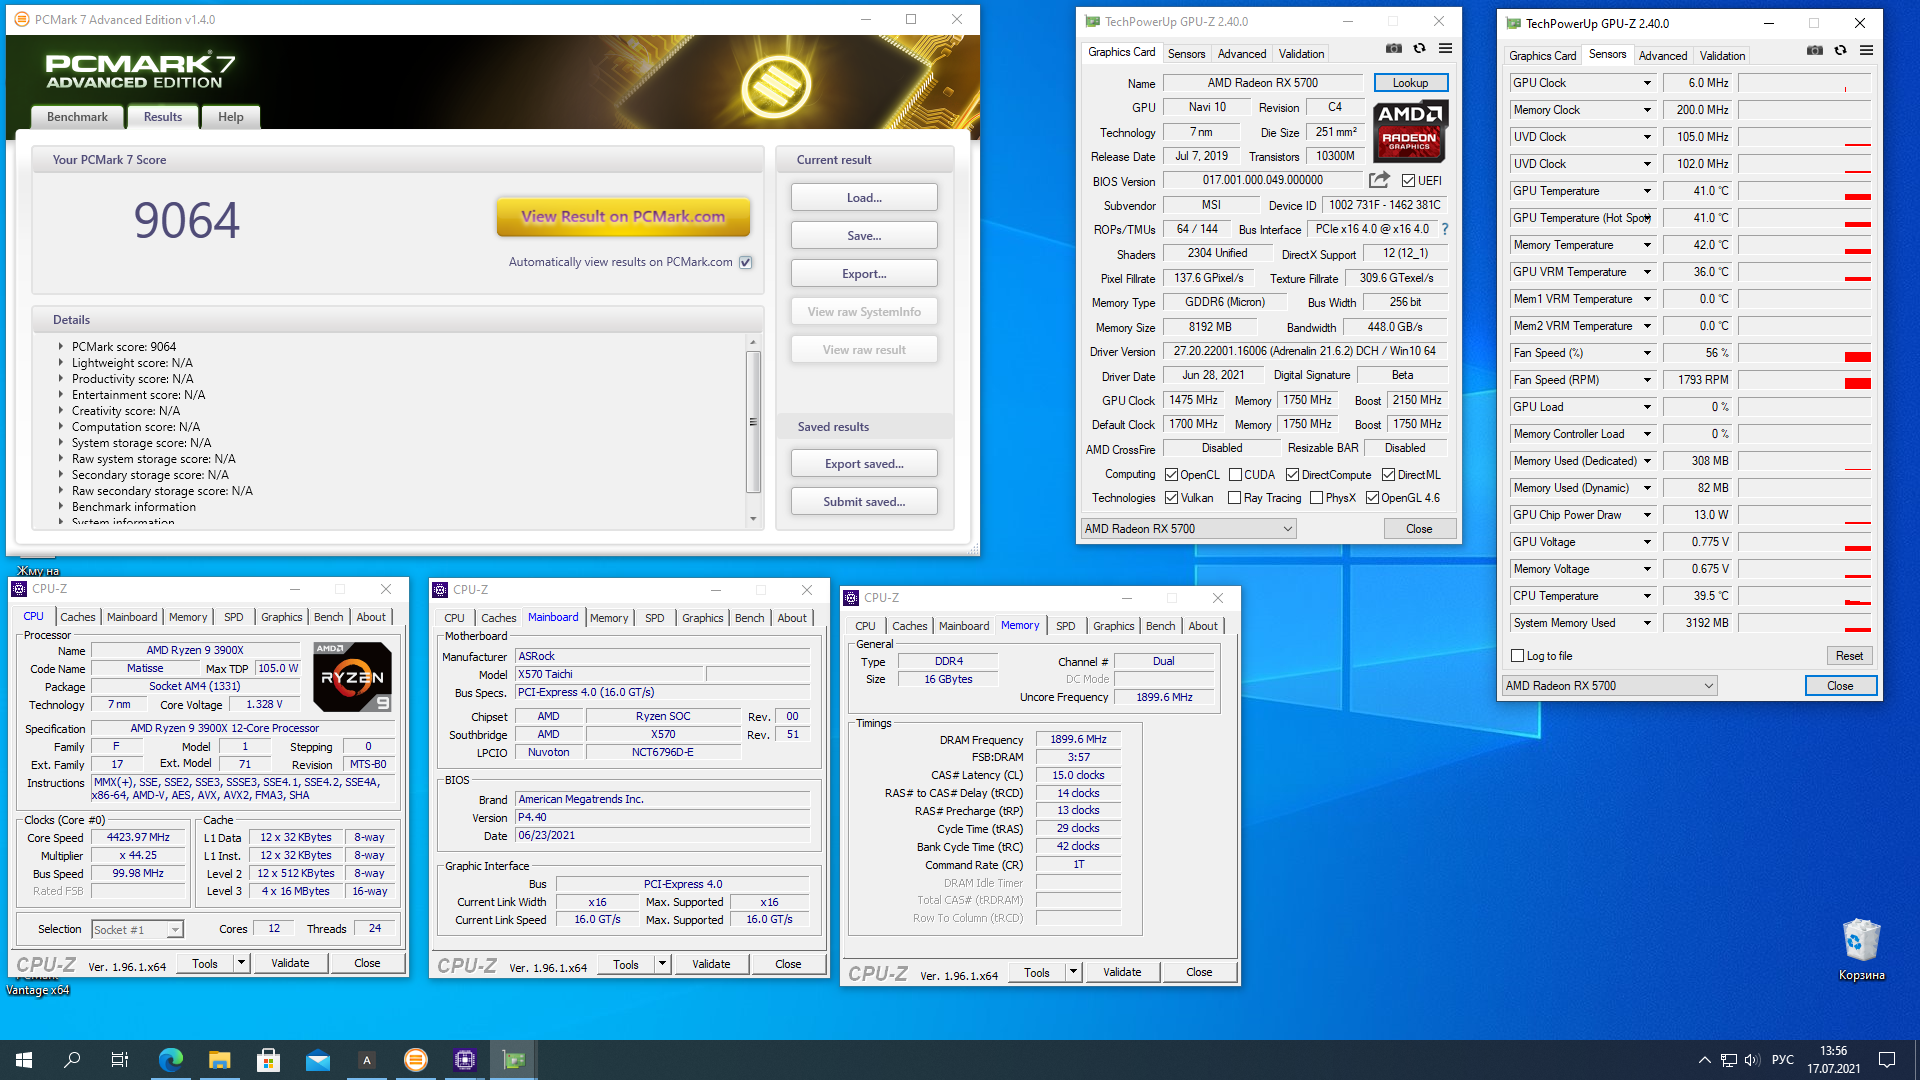1920x1080 pixels.
Task: Toggle the DirectCompute checkbox
Action: 1292,475
